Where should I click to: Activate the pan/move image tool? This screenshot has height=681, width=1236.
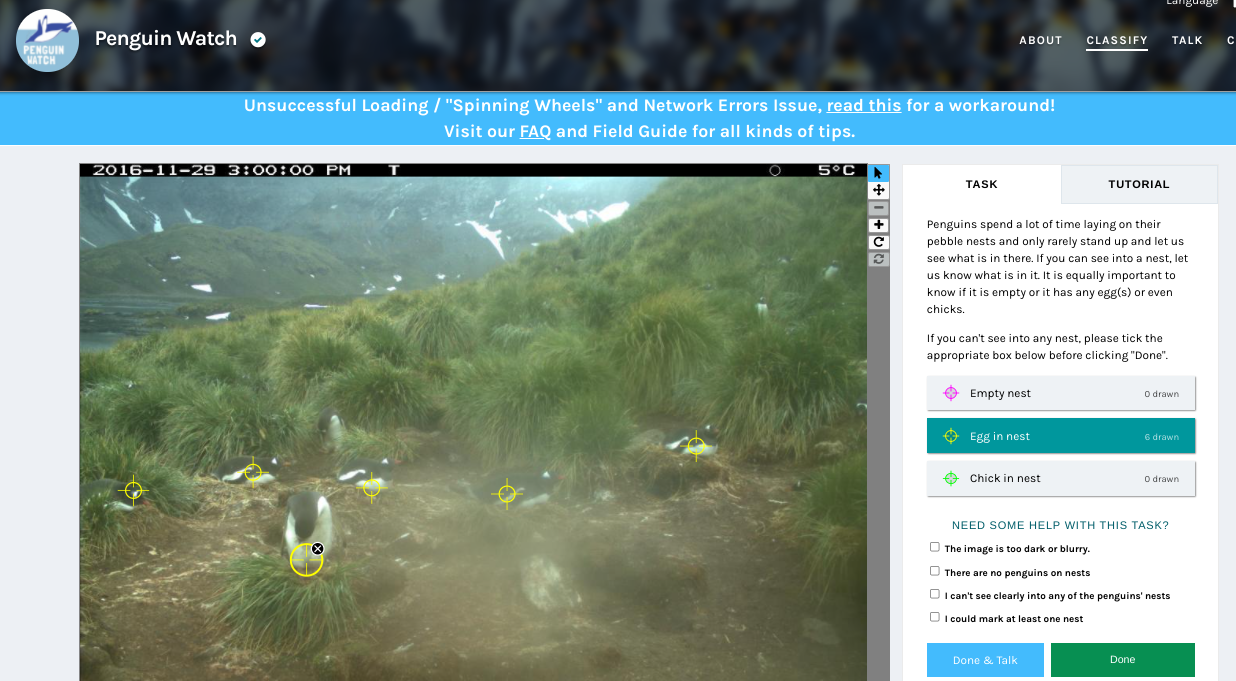click(x=878, y=190)
